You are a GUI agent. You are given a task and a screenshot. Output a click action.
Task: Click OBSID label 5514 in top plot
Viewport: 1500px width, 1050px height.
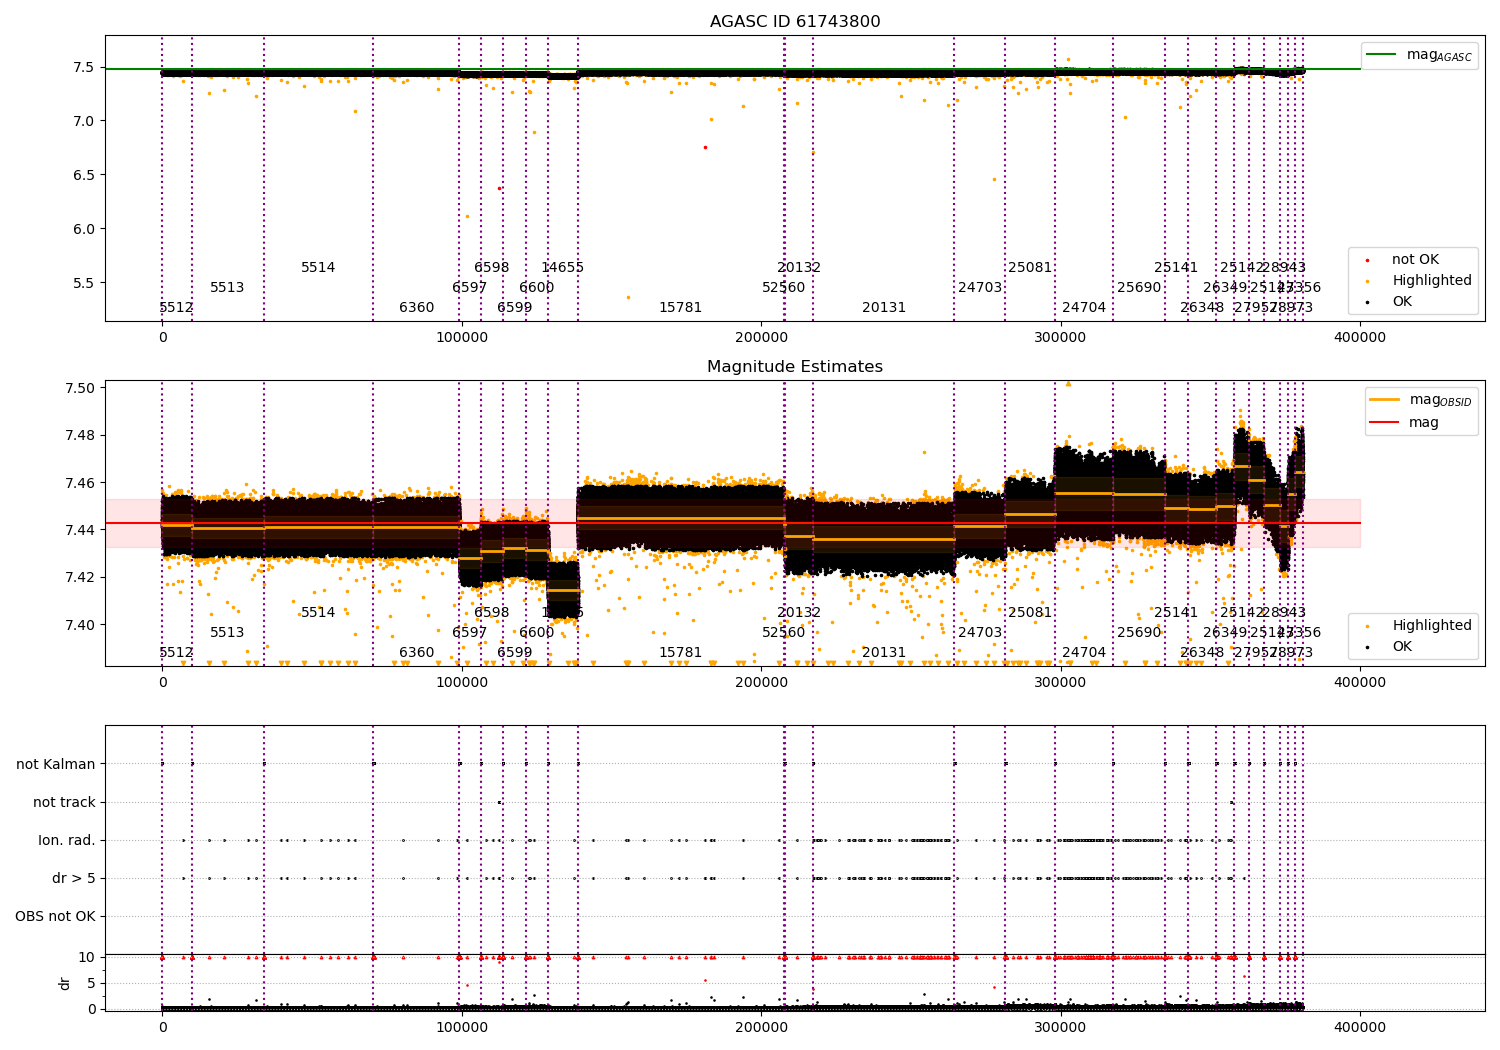coord(318,267)
